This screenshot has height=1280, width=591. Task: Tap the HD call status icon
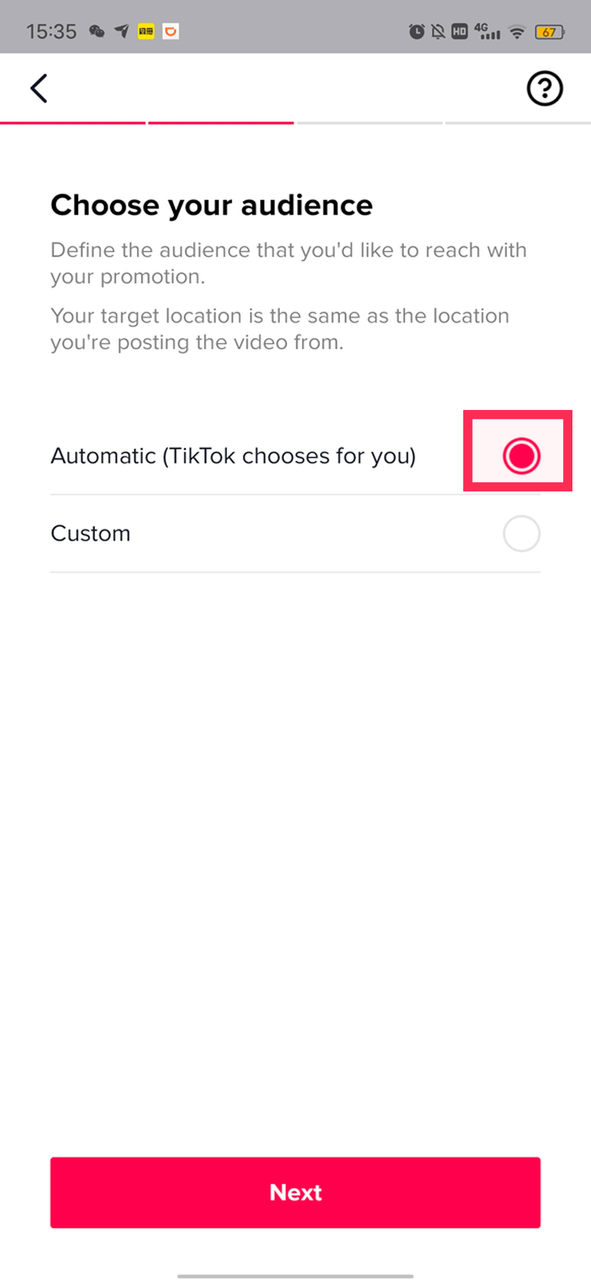pos(460,32)
